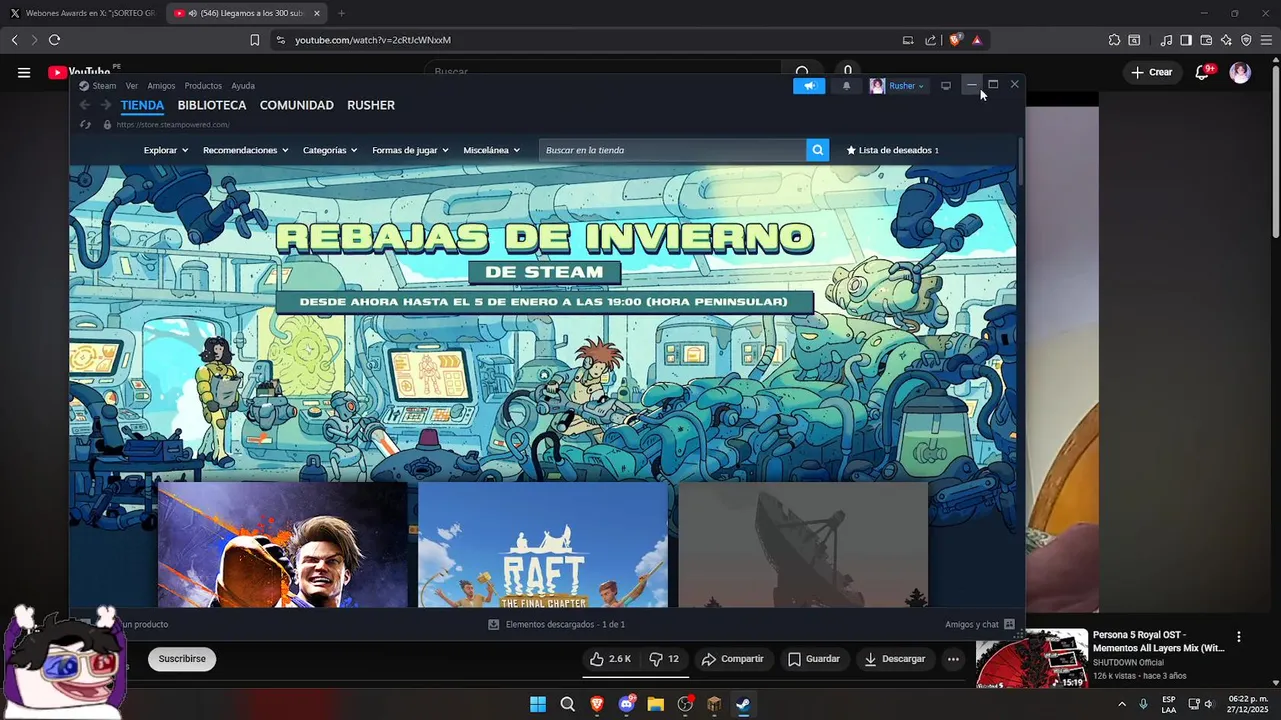This screenshot has width=1281, height=720.
Task: Reload the browser page
Action: tap(54, 40)
